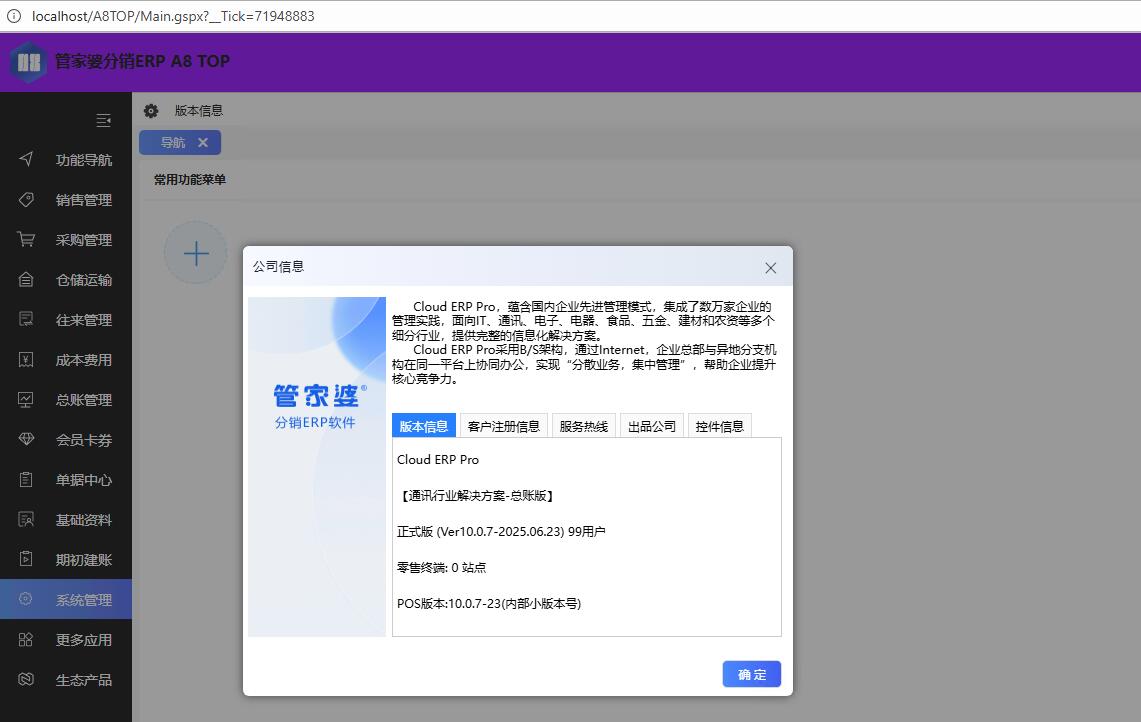Close the 导航 tab with its X

tap(203, 143)
